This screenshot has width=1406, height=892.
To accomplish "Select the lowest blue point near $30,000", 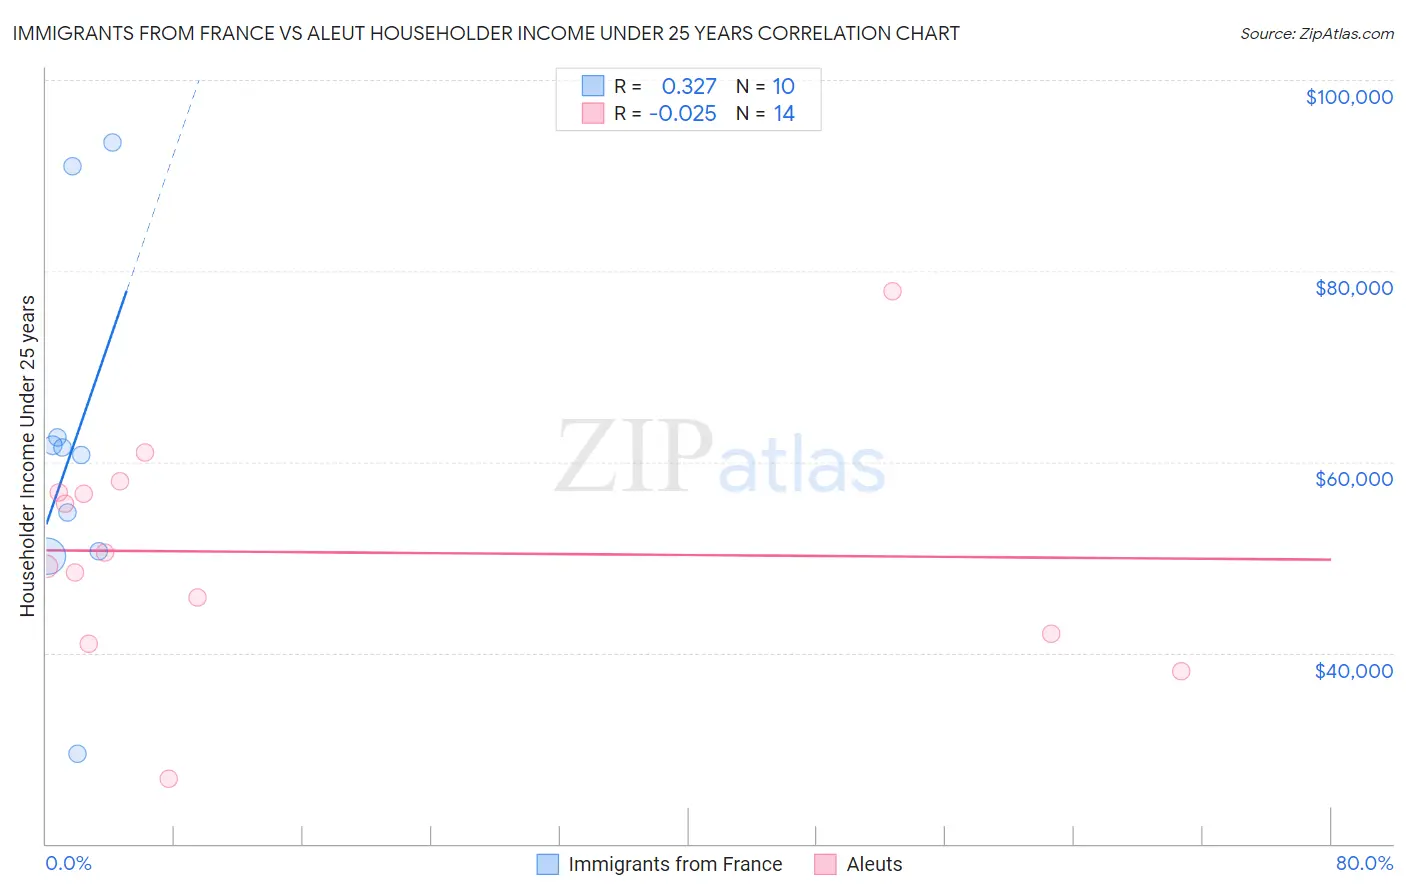I will click(77, 753).
